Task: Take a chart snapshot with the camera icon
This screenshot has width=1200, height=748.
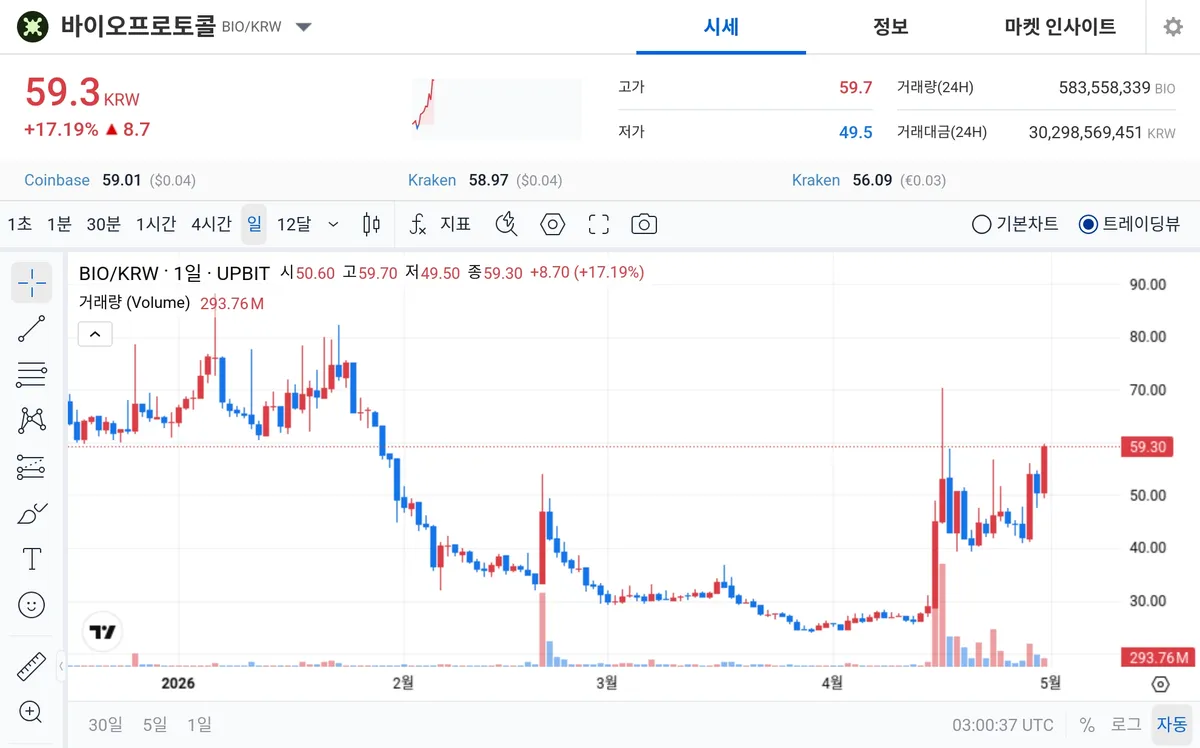Action: [644, 224]
